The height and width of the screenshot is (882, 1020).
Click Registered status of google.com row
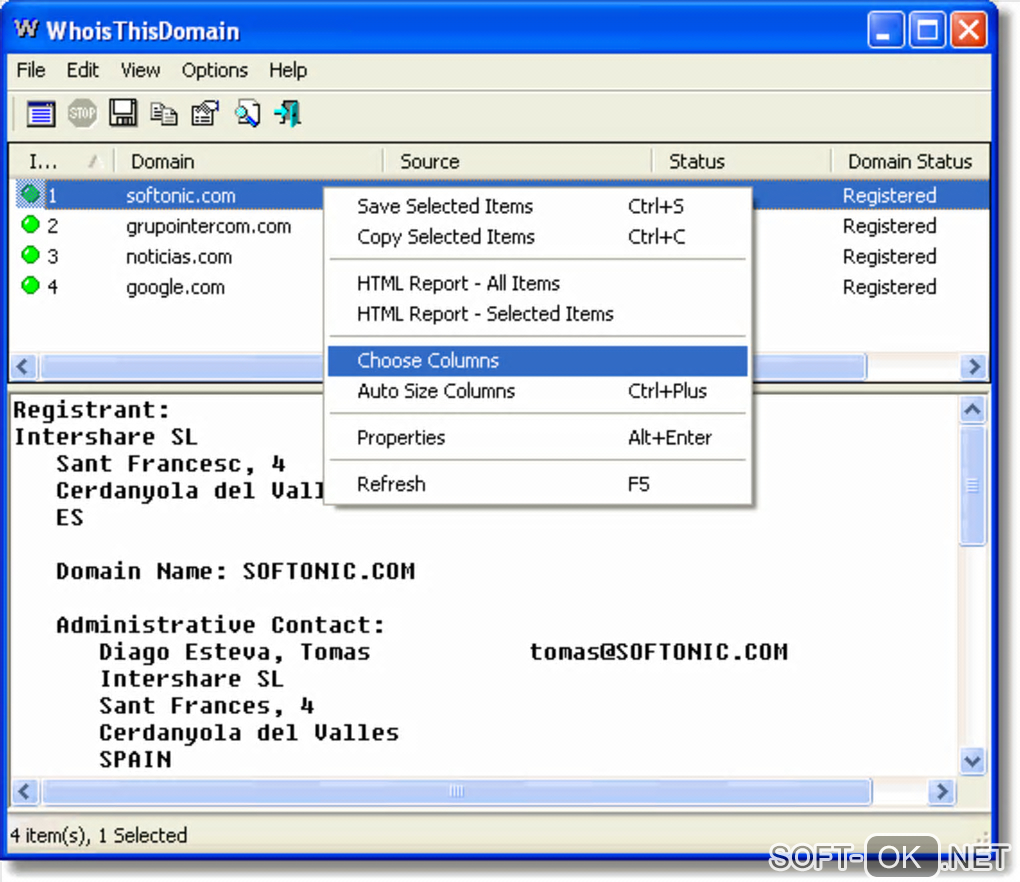pyautogui.click(x=889, y=287)
